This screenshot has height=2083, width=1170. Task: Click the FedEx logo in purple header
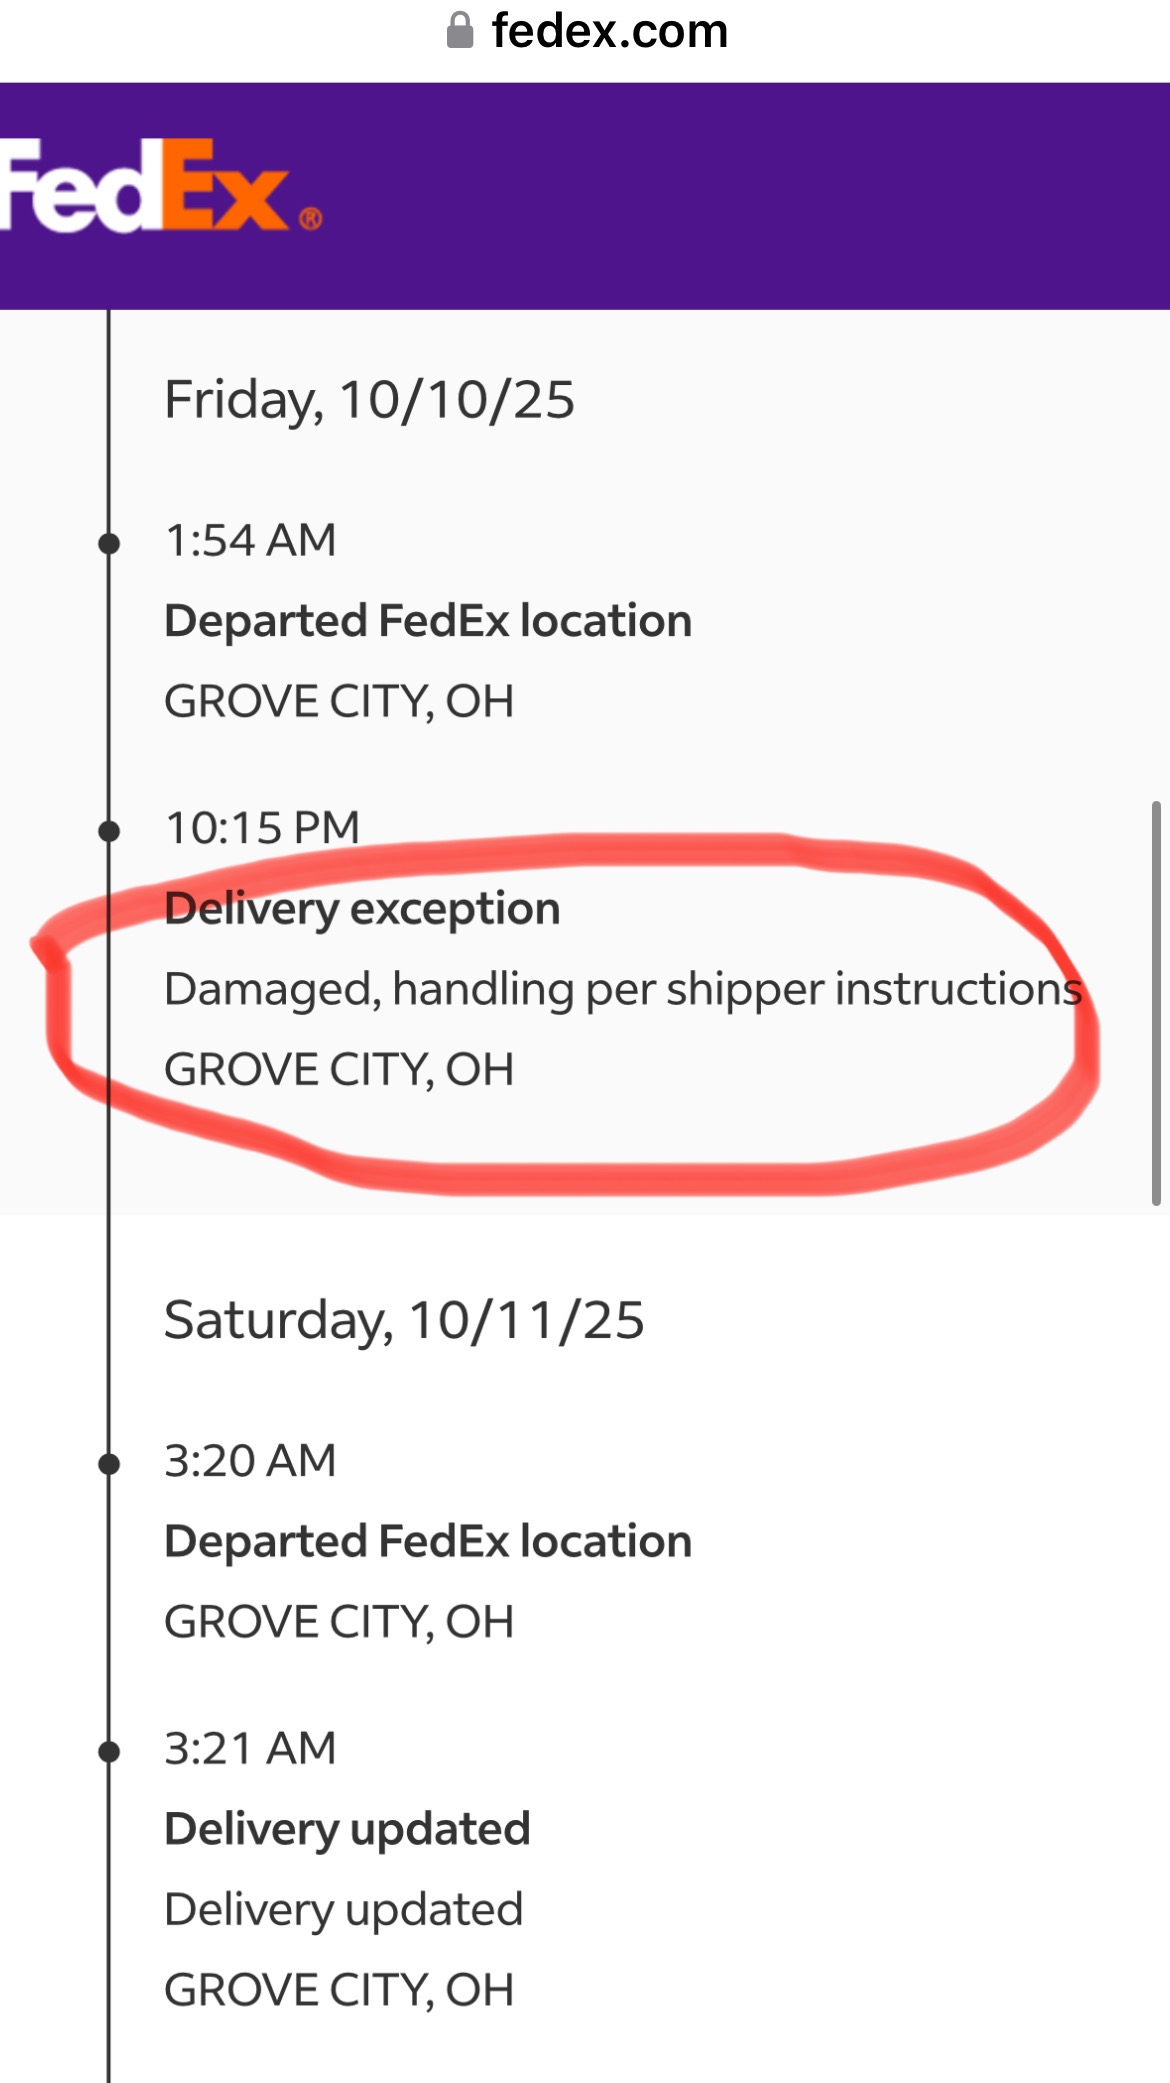tap(160, 187)
